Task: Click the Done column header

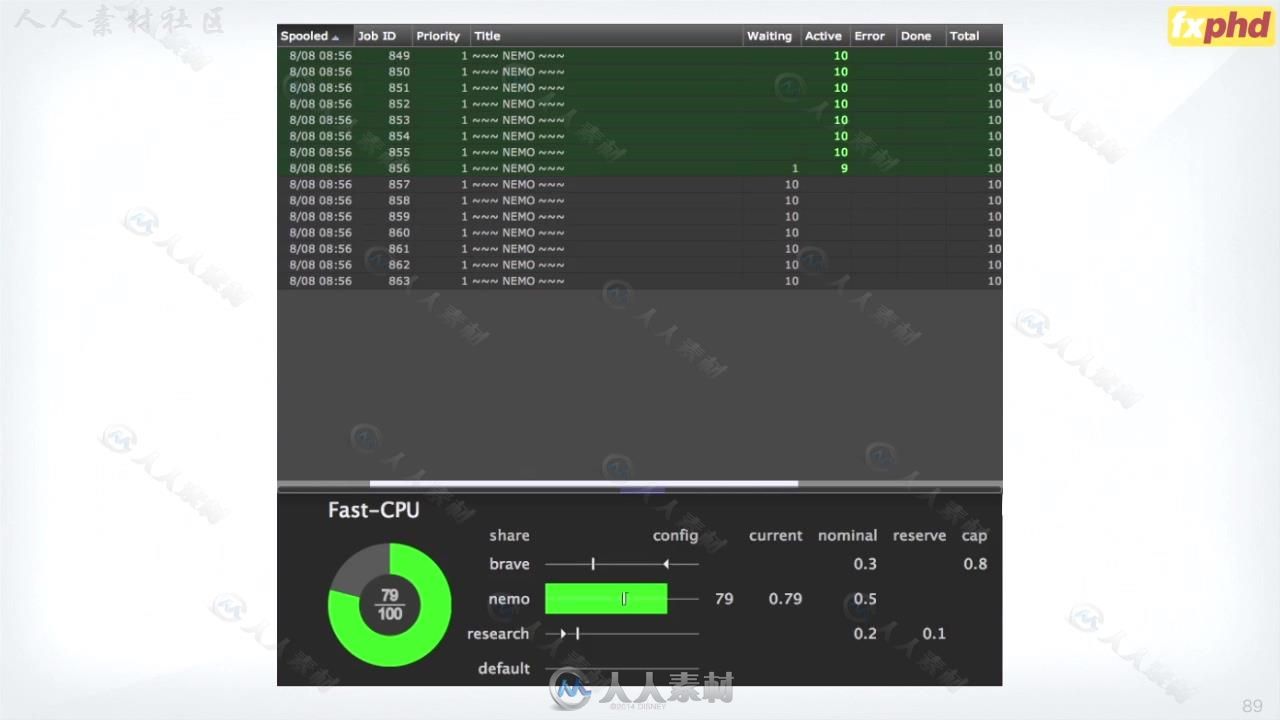Action: (x=920, y=36)
